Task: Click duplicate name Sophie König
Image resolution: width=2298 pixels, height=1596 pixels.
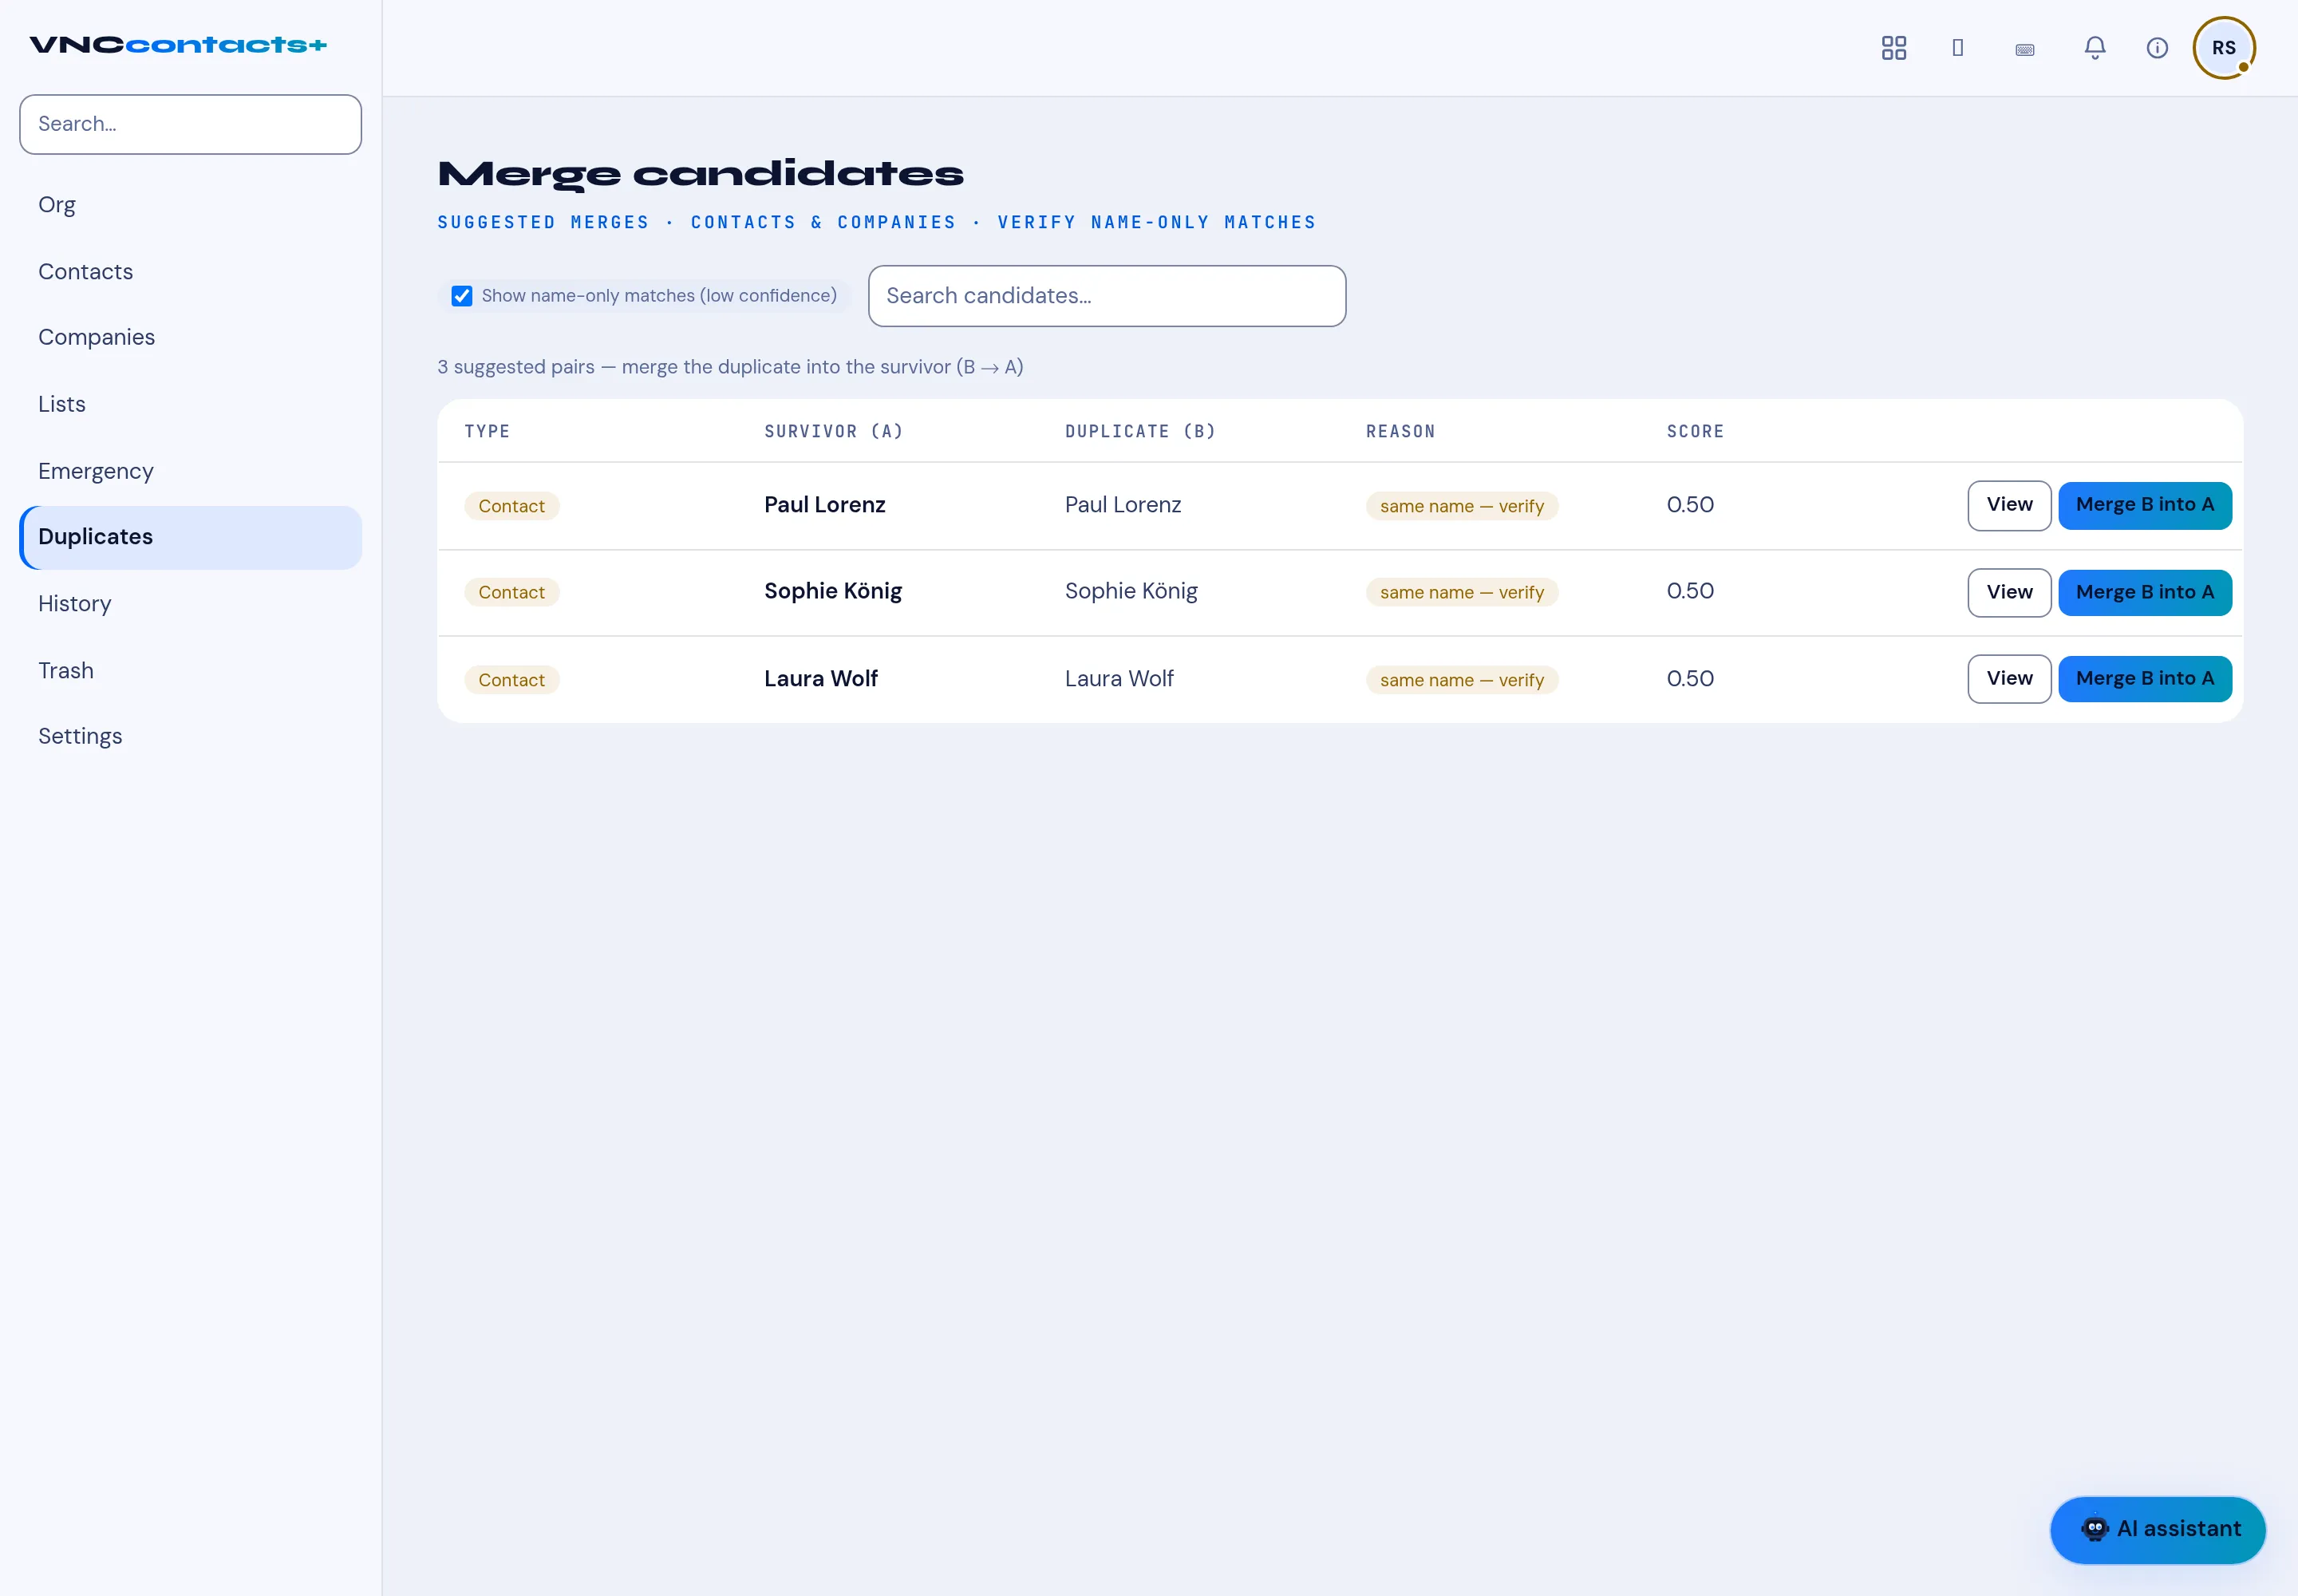Action: pos(1130,592)
